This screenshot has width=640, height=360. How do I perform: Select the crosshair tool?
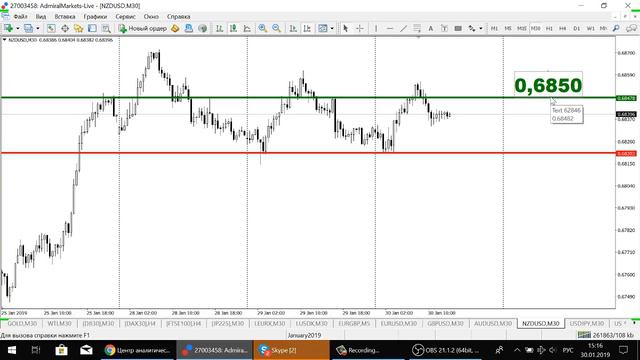coord(360,28)
